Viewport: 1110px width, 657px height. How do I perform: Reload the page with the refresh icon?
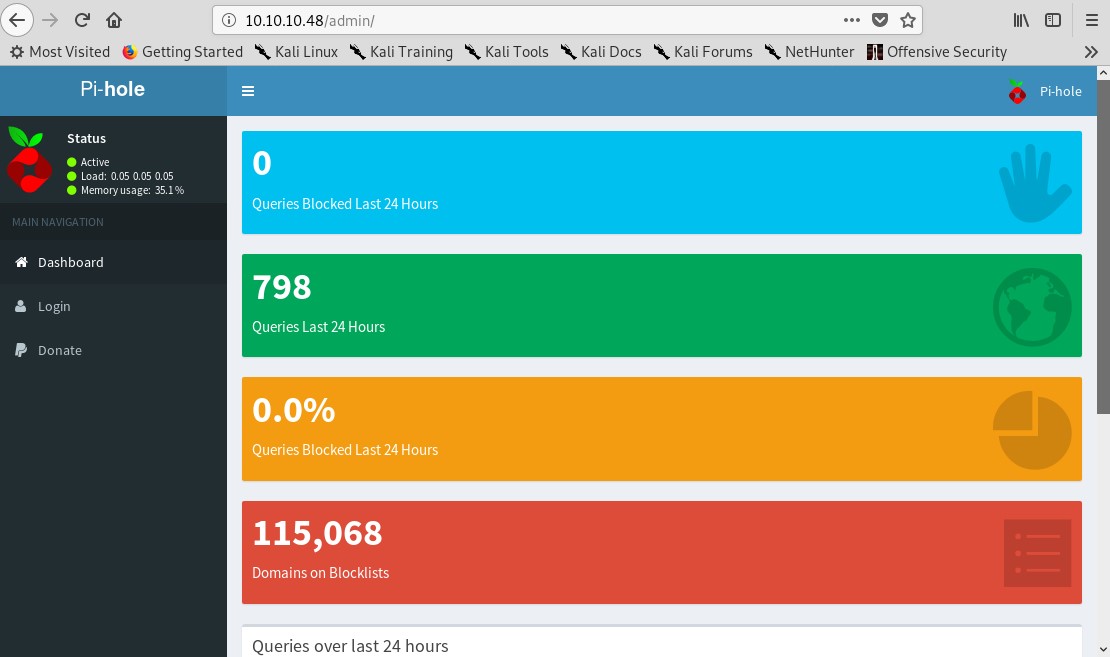click(82, 20)
